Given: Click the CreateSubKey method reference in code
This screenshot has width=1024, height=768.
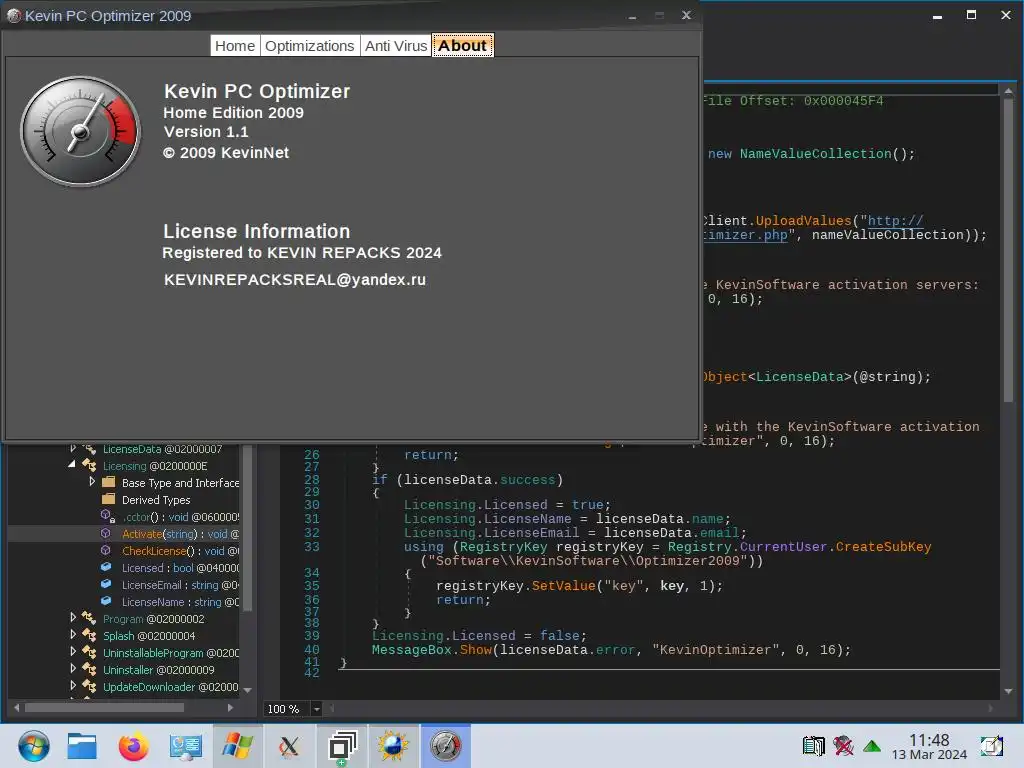Looking at the screenshot, I should [x=883, y=547].
